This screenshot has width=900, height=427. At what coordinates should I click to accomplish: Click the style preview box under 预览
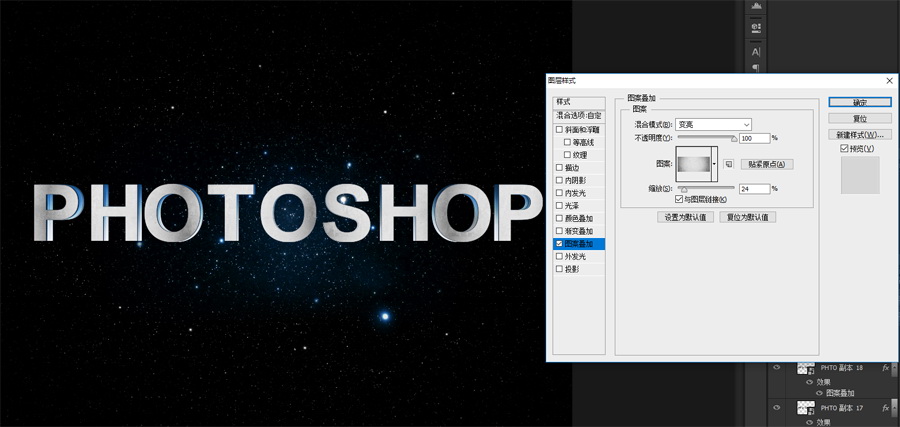tap(860, 175)
